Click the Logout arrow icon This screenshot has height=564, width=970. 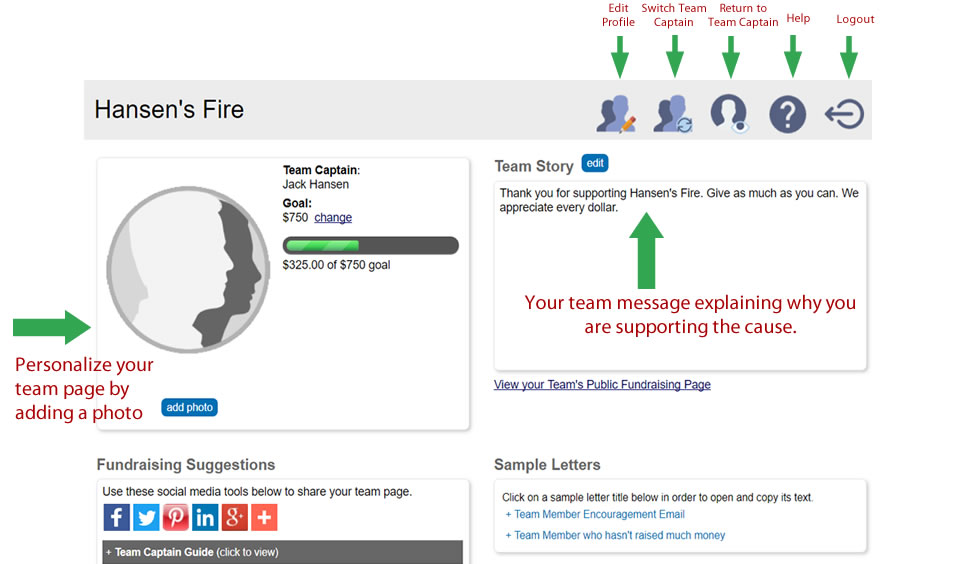pyautogui.click(x=844, y=114)
